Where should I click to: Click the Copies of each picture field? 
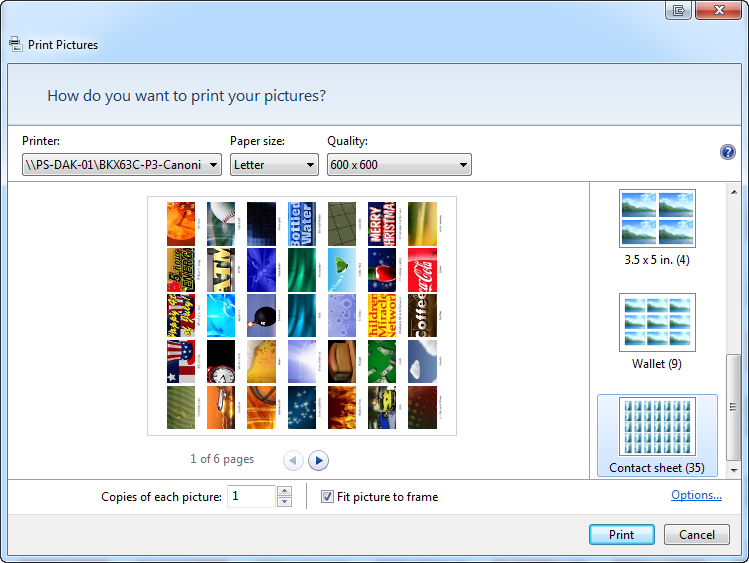(250, 497)
